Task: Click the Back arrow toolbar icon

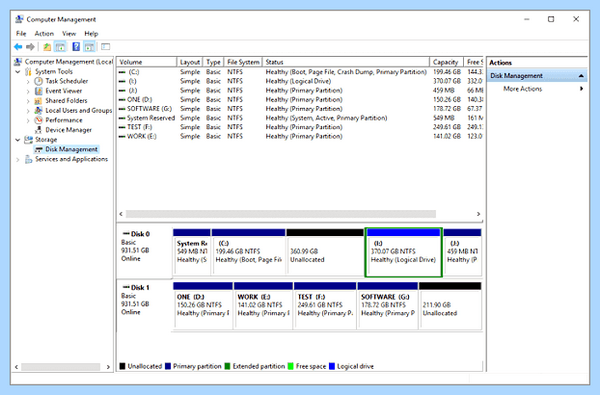Action: (x=18, y=47)
